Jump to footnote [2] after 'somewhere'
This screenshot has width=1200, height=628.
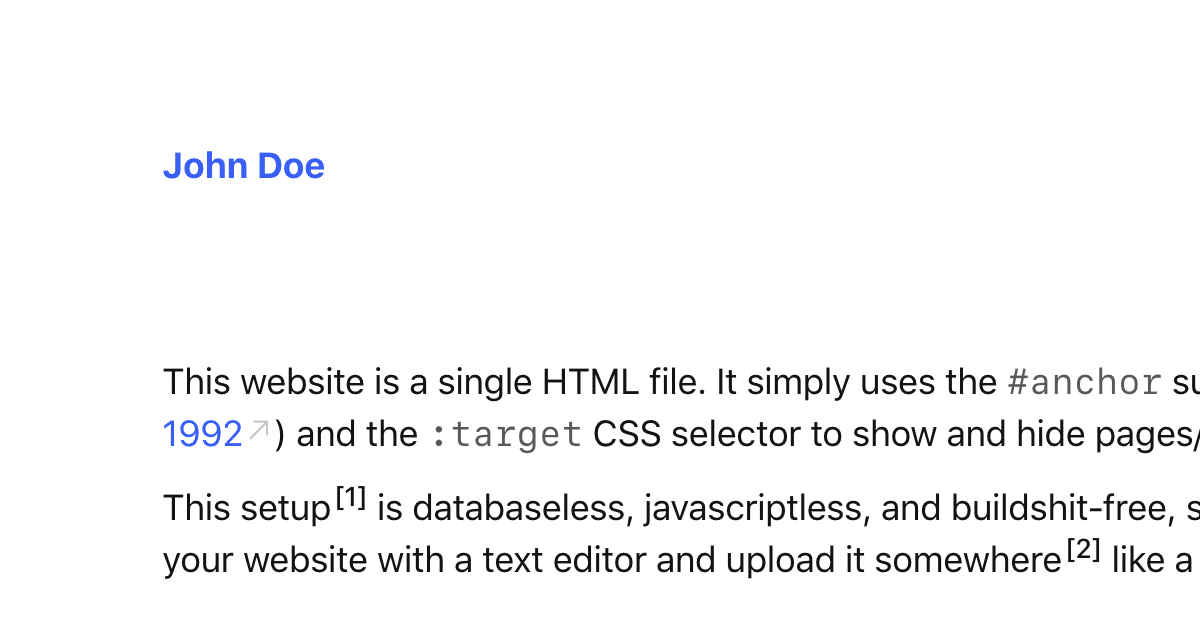point(1084,549)
